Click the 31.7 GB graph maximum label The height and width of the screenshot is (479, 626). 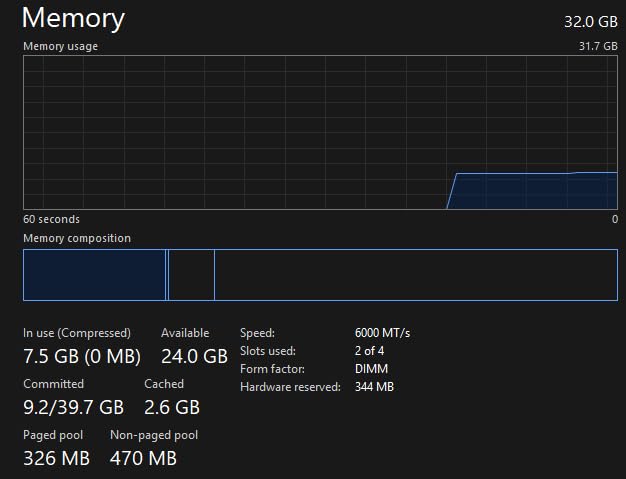point(598,46)
